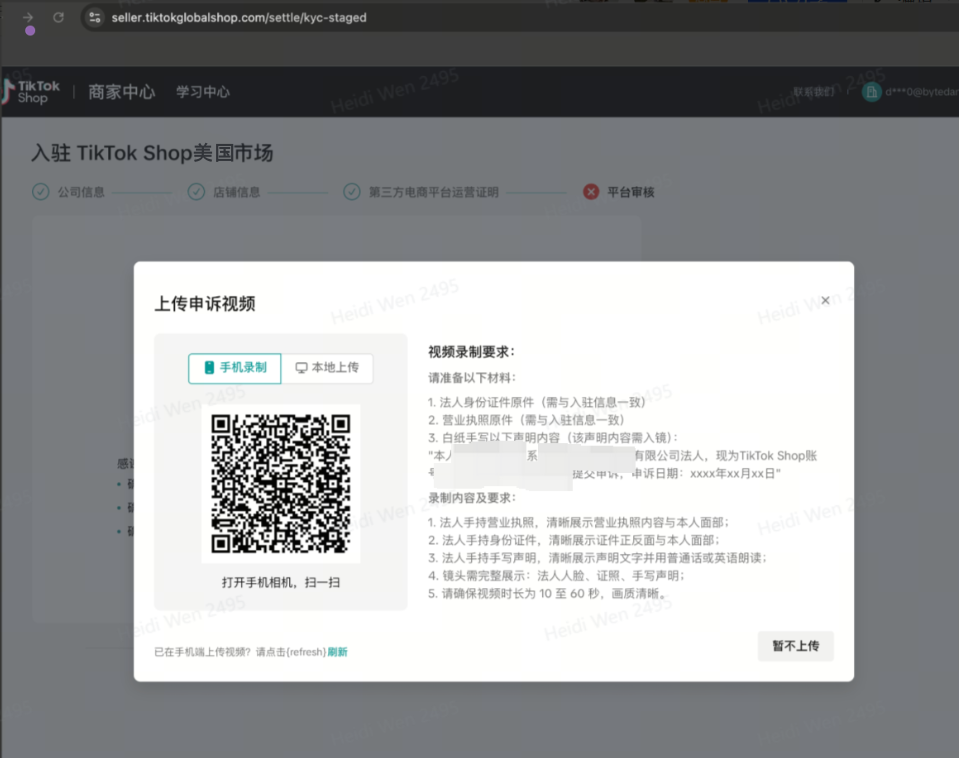Click 第三方电商平台运营证明 step label

[x=434, y=192]
